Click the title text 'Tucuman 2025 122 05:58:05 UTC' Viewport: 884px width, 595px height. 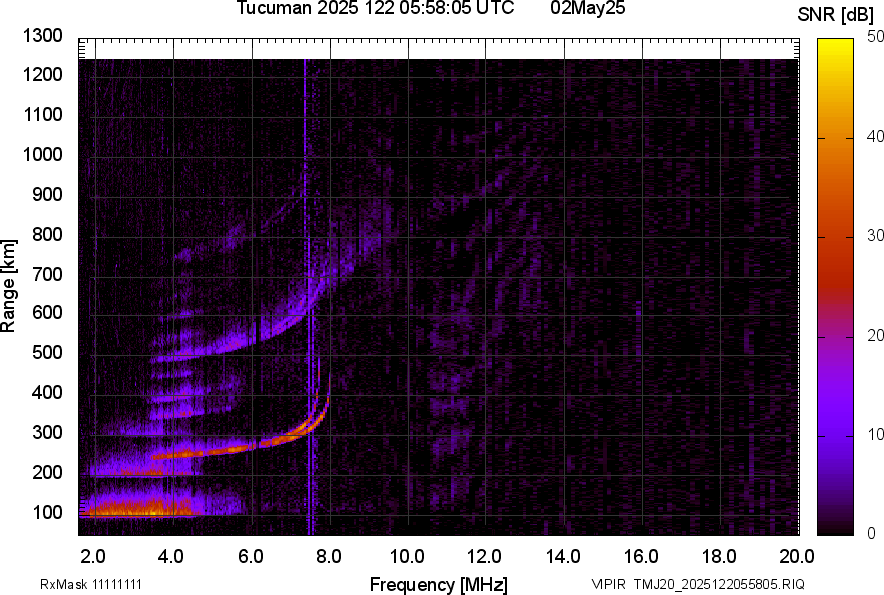375,8
